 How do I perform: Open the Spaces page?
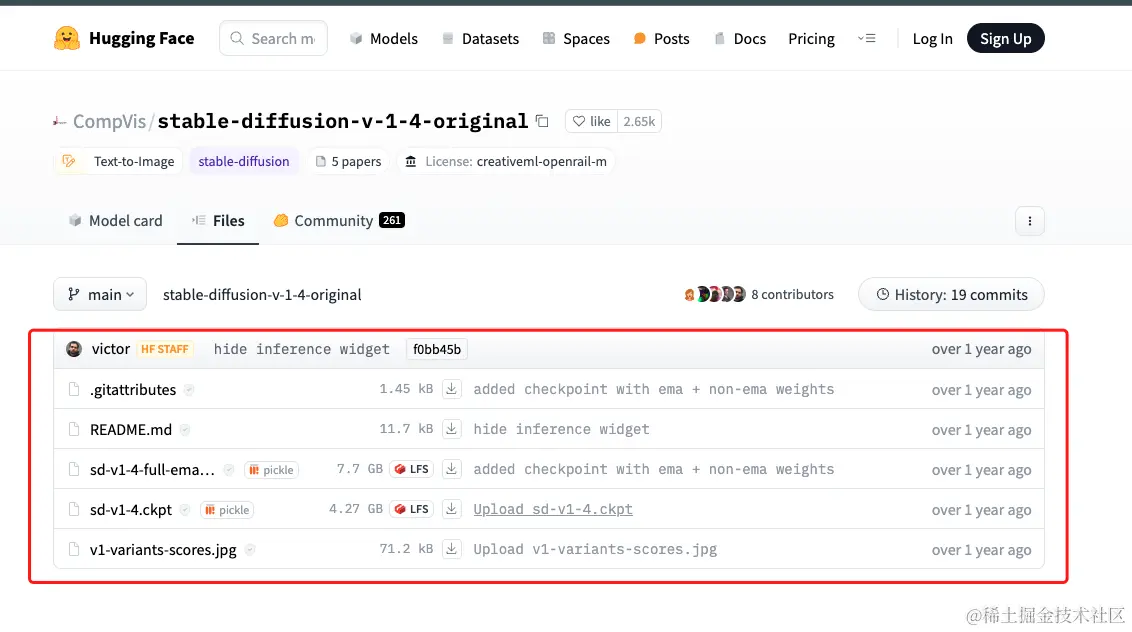576,38
